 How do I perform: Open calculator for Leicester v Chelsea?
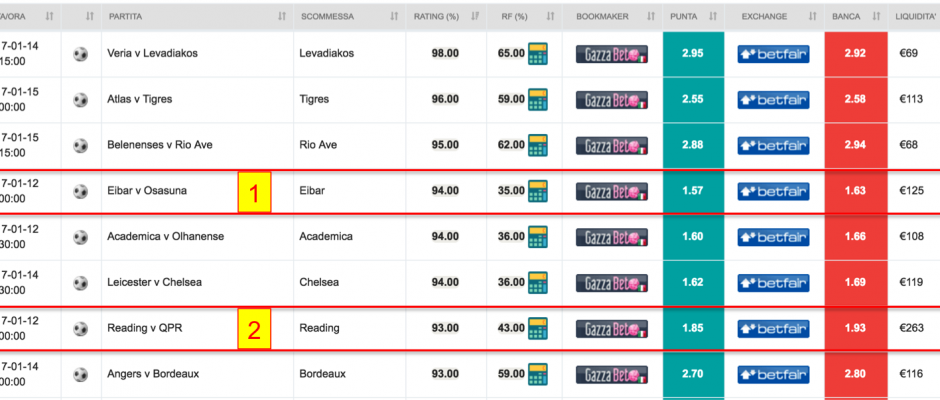pyautogui.click(x=540, y=283)
